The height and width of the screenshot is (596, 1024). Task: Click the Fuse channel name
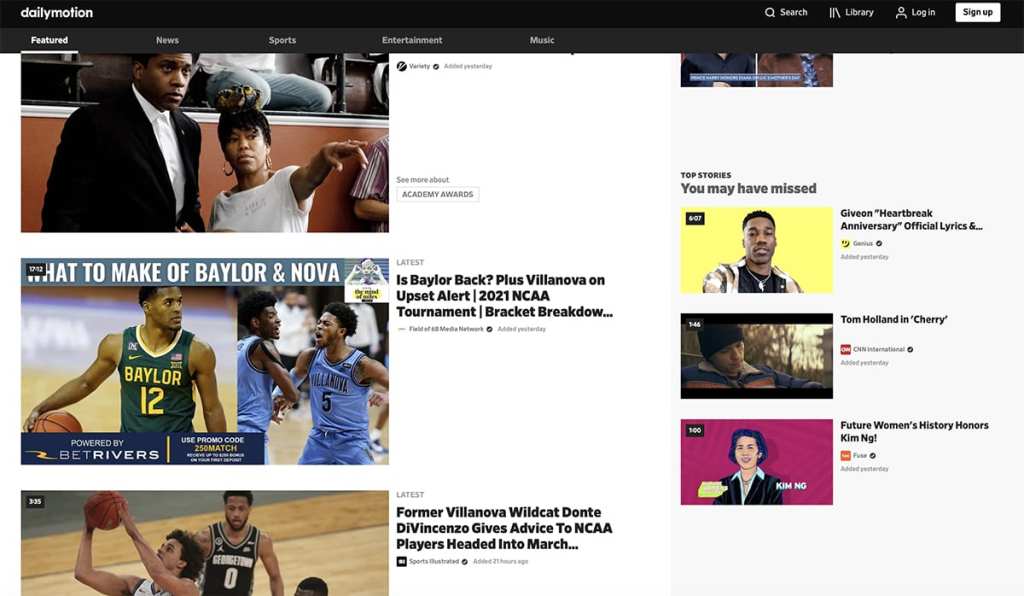coord(859,456)
